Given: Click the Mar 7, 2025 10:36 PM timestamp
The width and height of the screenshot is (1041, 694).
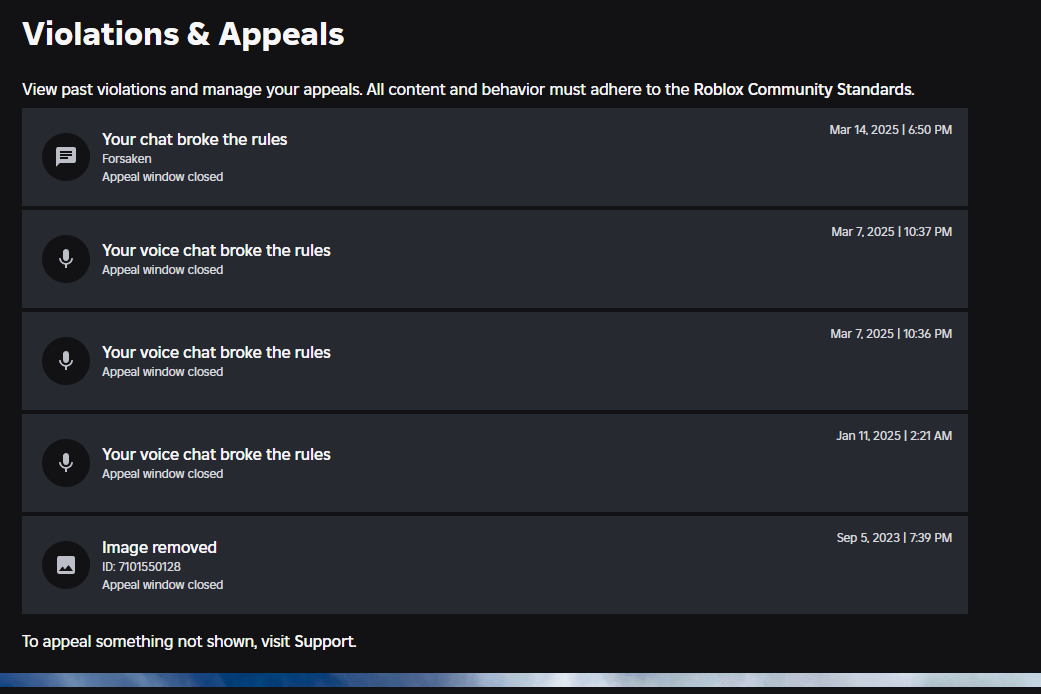Looking at the screenshot, I should coord(891,334).
